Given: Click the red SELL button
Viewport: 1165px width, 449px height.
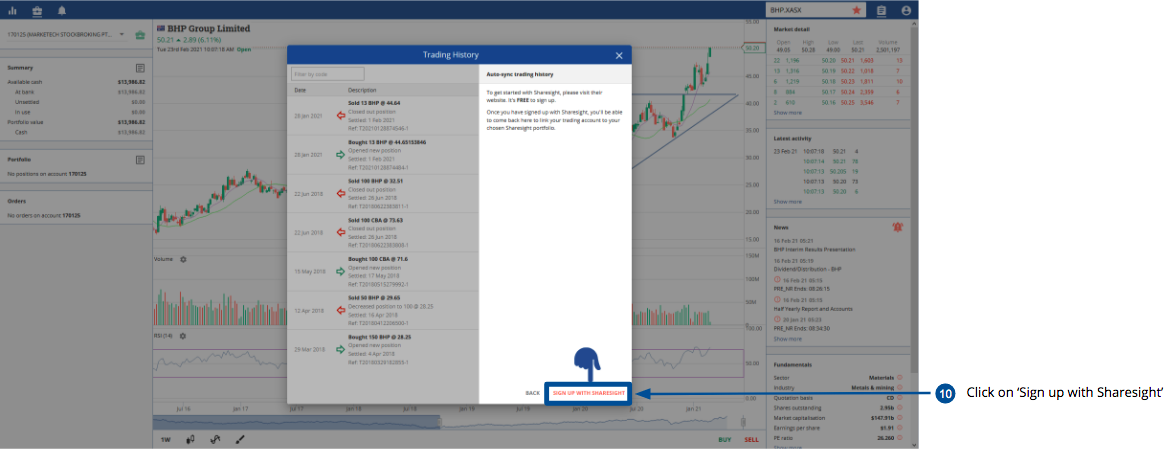Looking at the screenshot, I should click(x=751, y=439).
